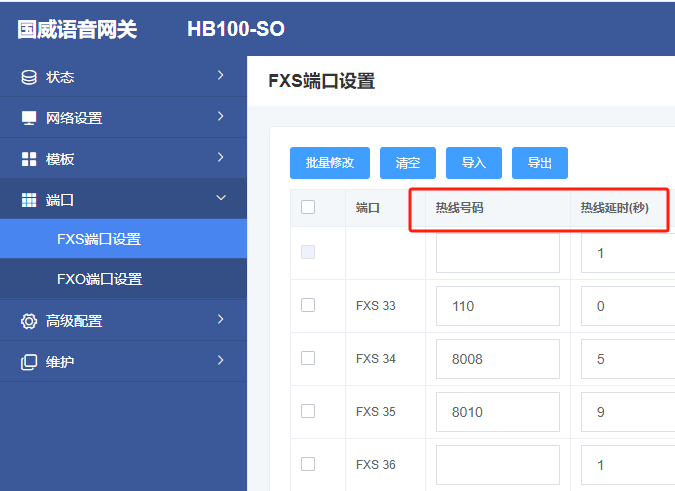Viewport: 675px width, 491px height.
Task: Click the FXS 33 hotline number field with 110
Action: point(498,306)
